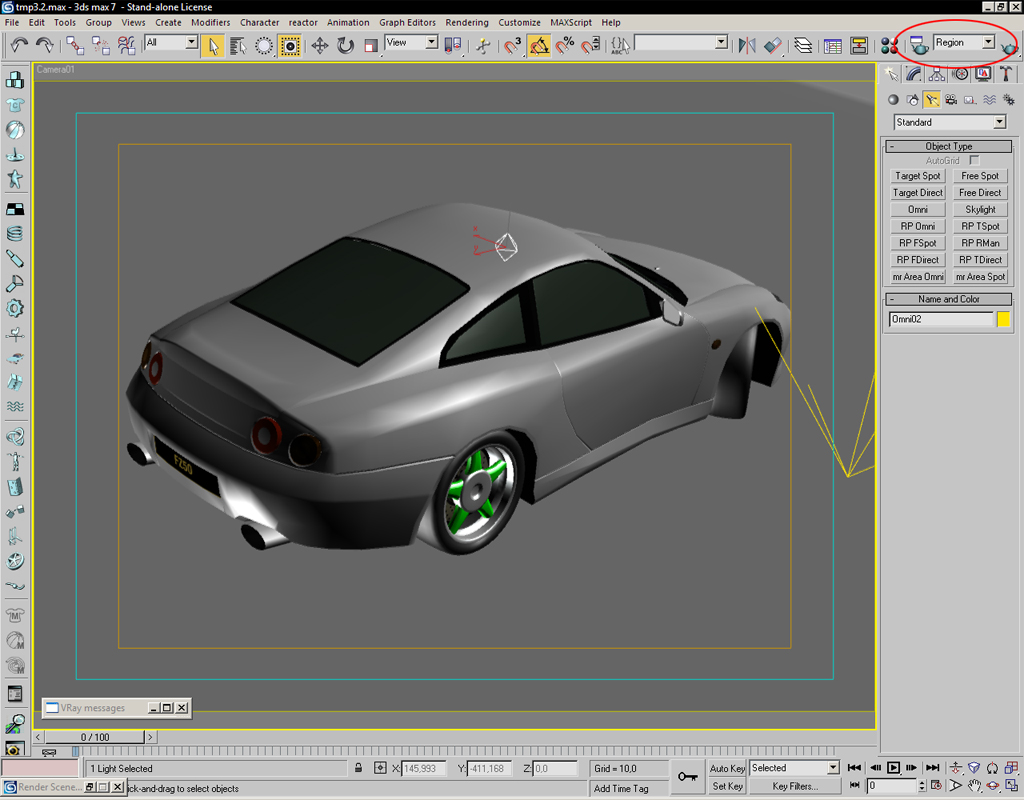The image size is (1024, 800).
Task: Enable the AutoGrid checkbox
Action: coord(974,160)
